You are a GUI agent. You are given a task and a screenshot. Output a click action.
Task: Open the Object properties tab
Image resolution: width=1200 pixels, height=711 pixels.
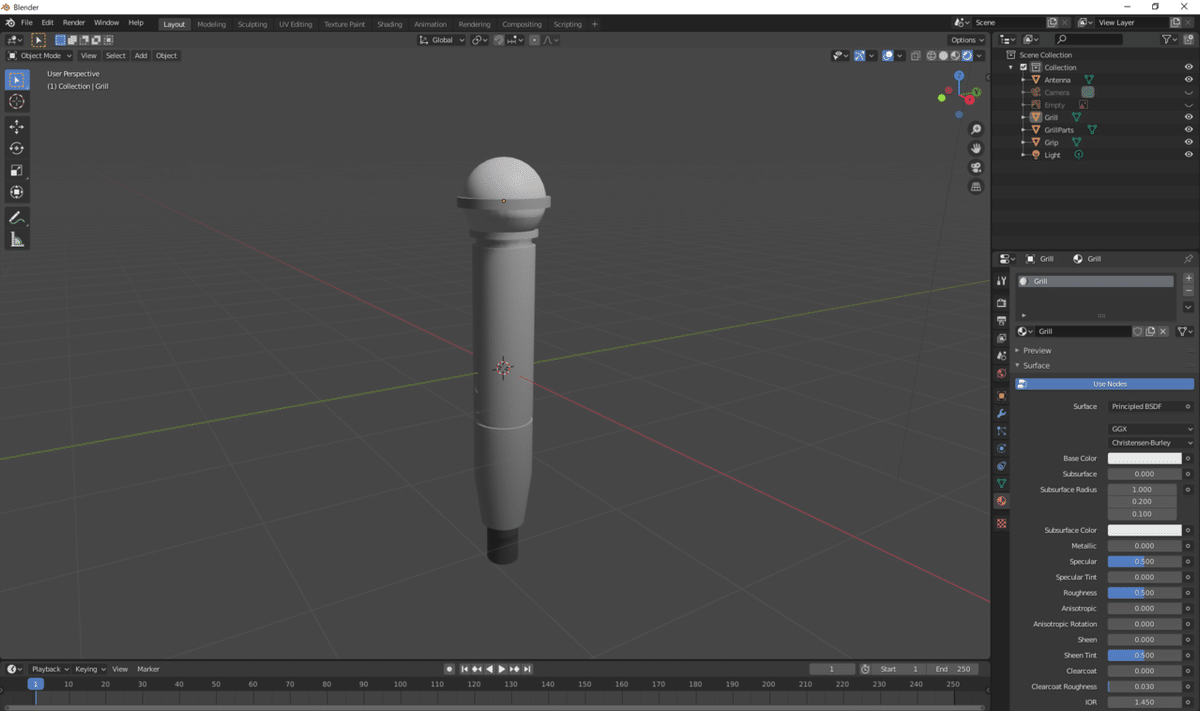(x=1001, y=396)
